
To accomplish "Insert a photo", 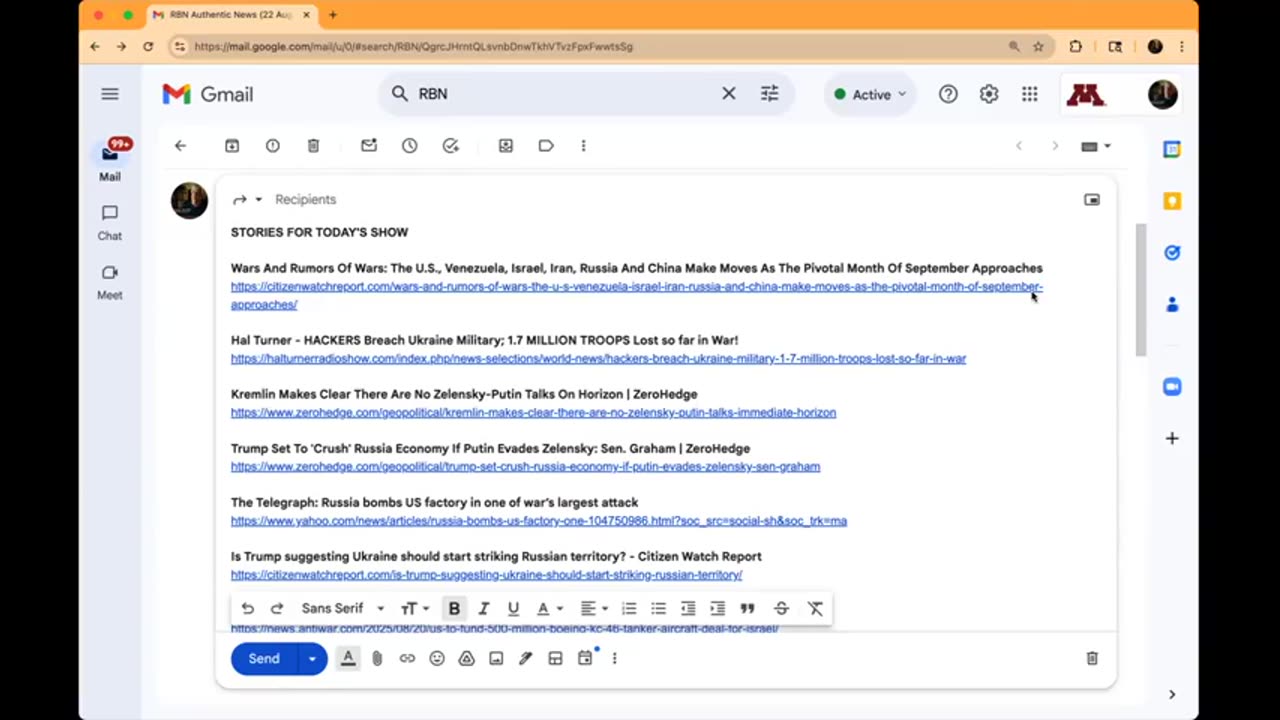I will (496, 658).
